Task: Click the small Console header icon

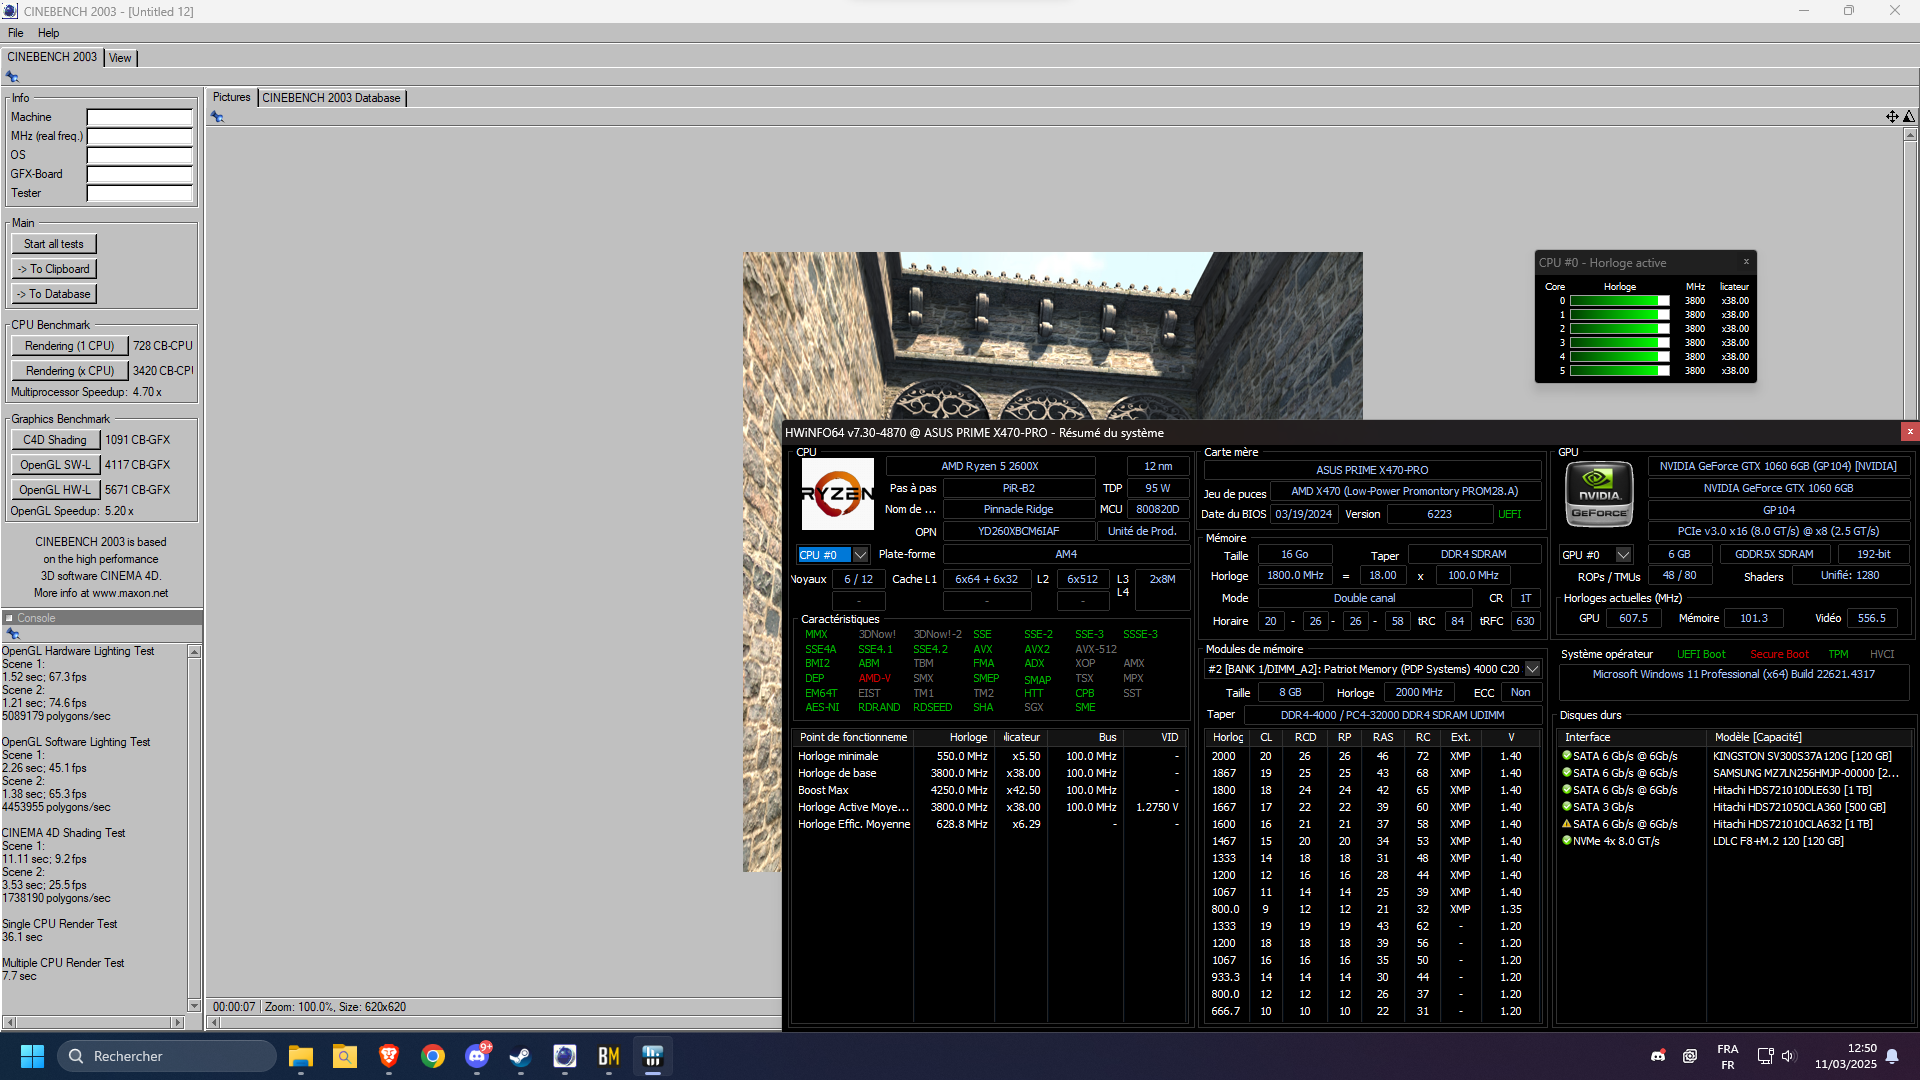Action: [9, 618]
